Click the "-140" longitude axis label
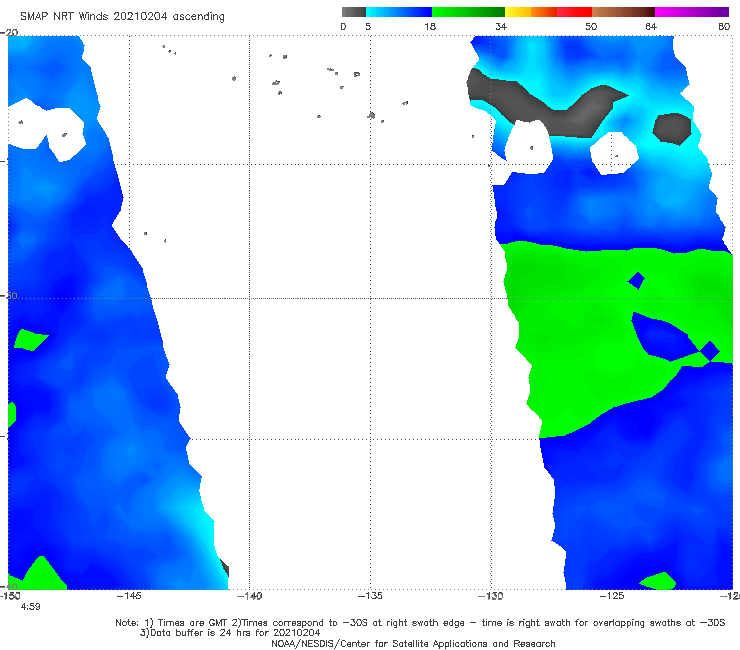 pos(249,596)
